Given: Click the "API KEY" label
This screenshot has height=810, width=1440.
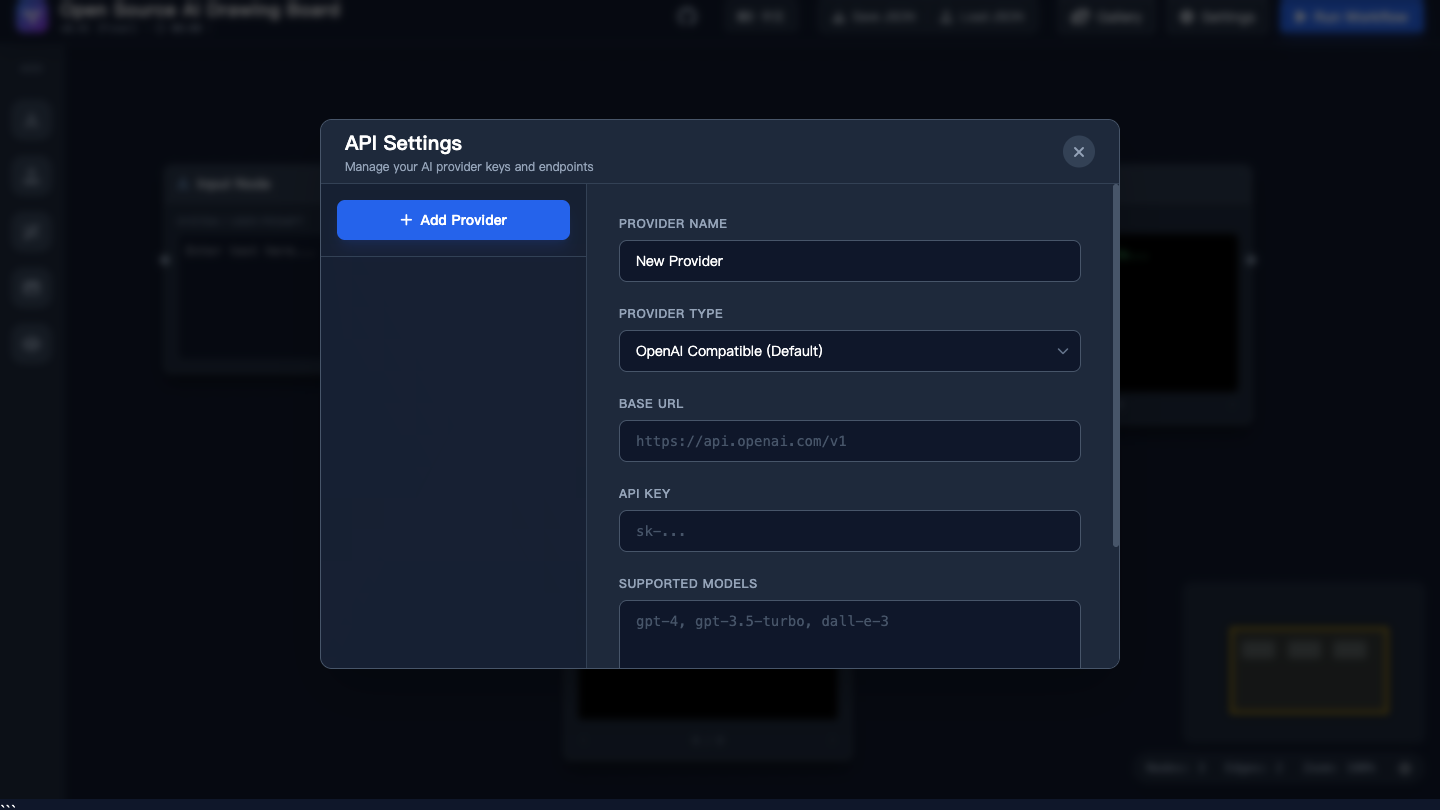Looking at the screenshot, I should (x=645, y=494).
